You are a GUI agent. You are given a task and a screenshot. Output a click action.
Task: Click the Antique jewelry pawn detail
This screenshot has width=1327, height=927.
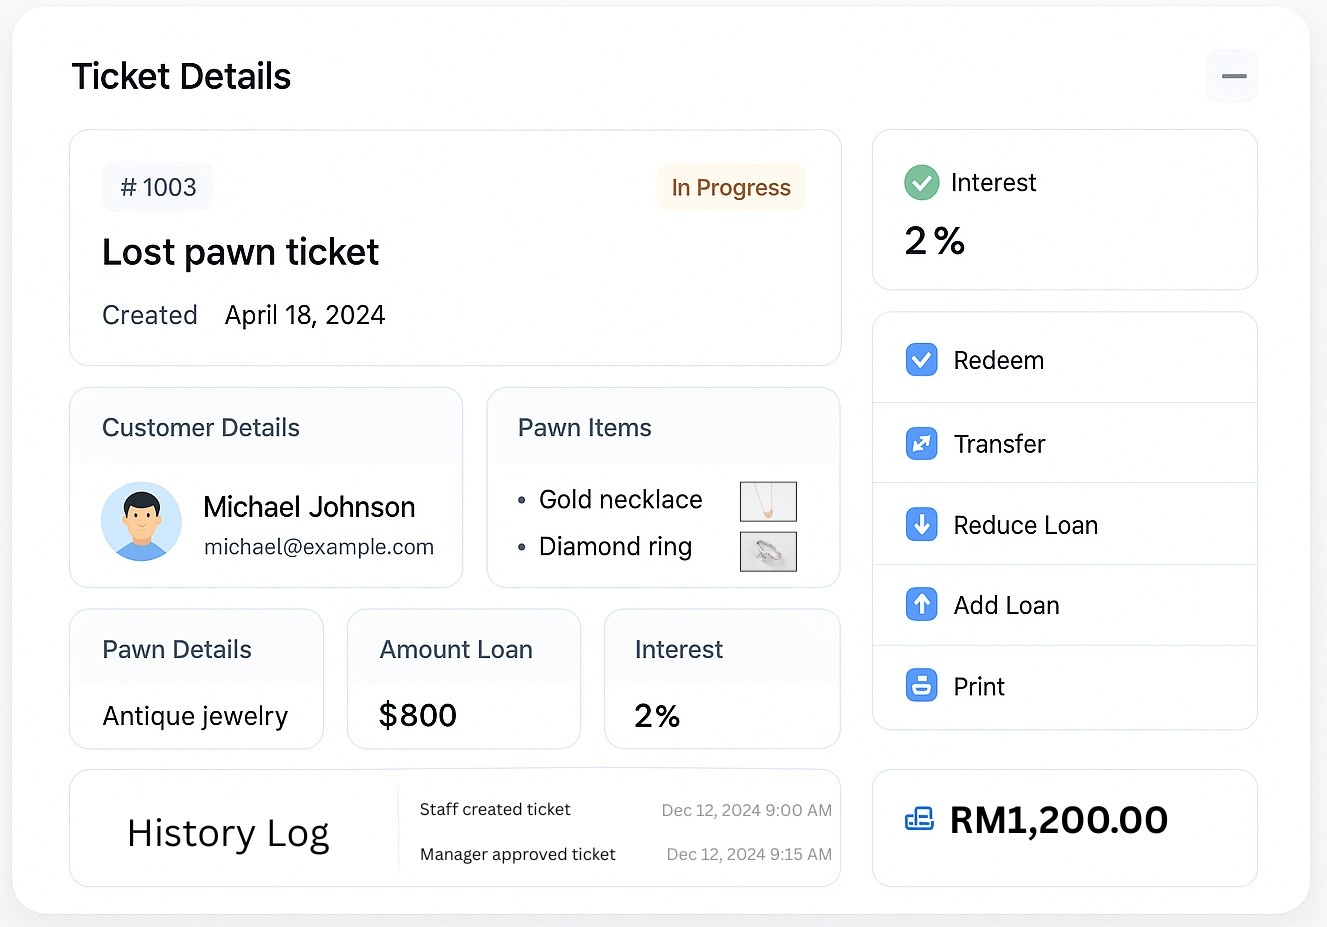tap(195, 716)
